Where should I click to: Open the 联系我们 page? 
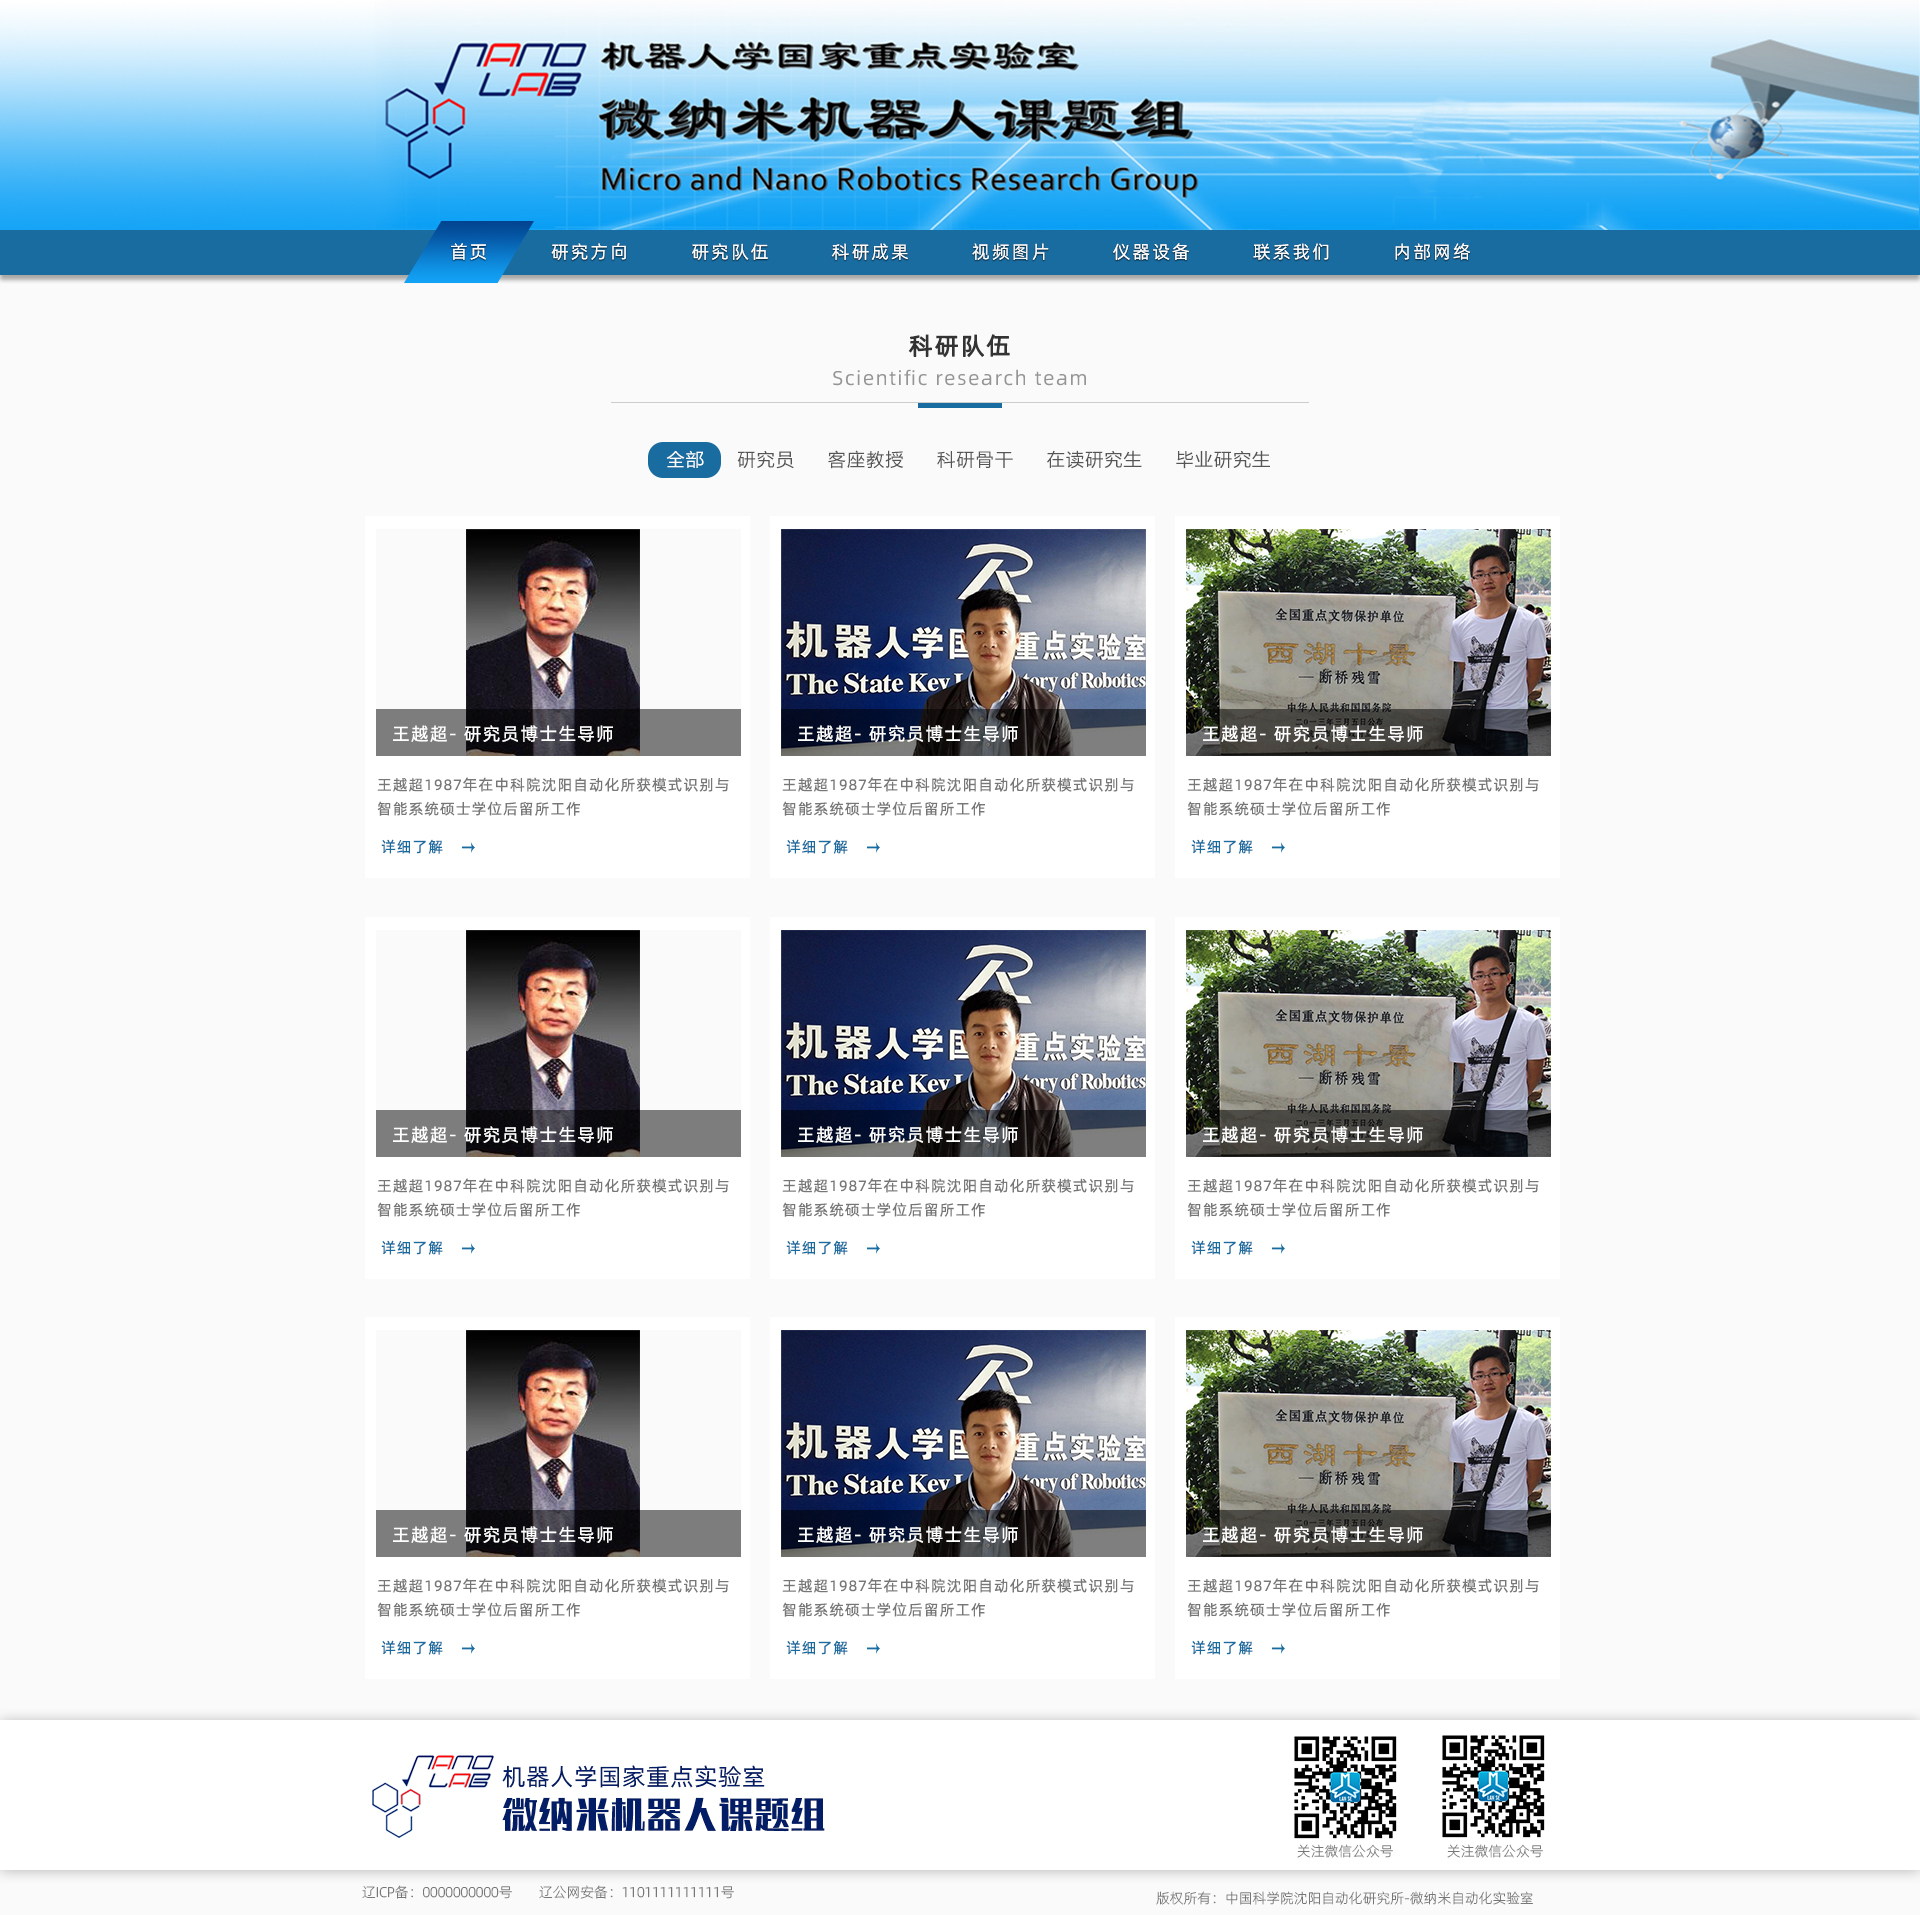point(1291,252)
